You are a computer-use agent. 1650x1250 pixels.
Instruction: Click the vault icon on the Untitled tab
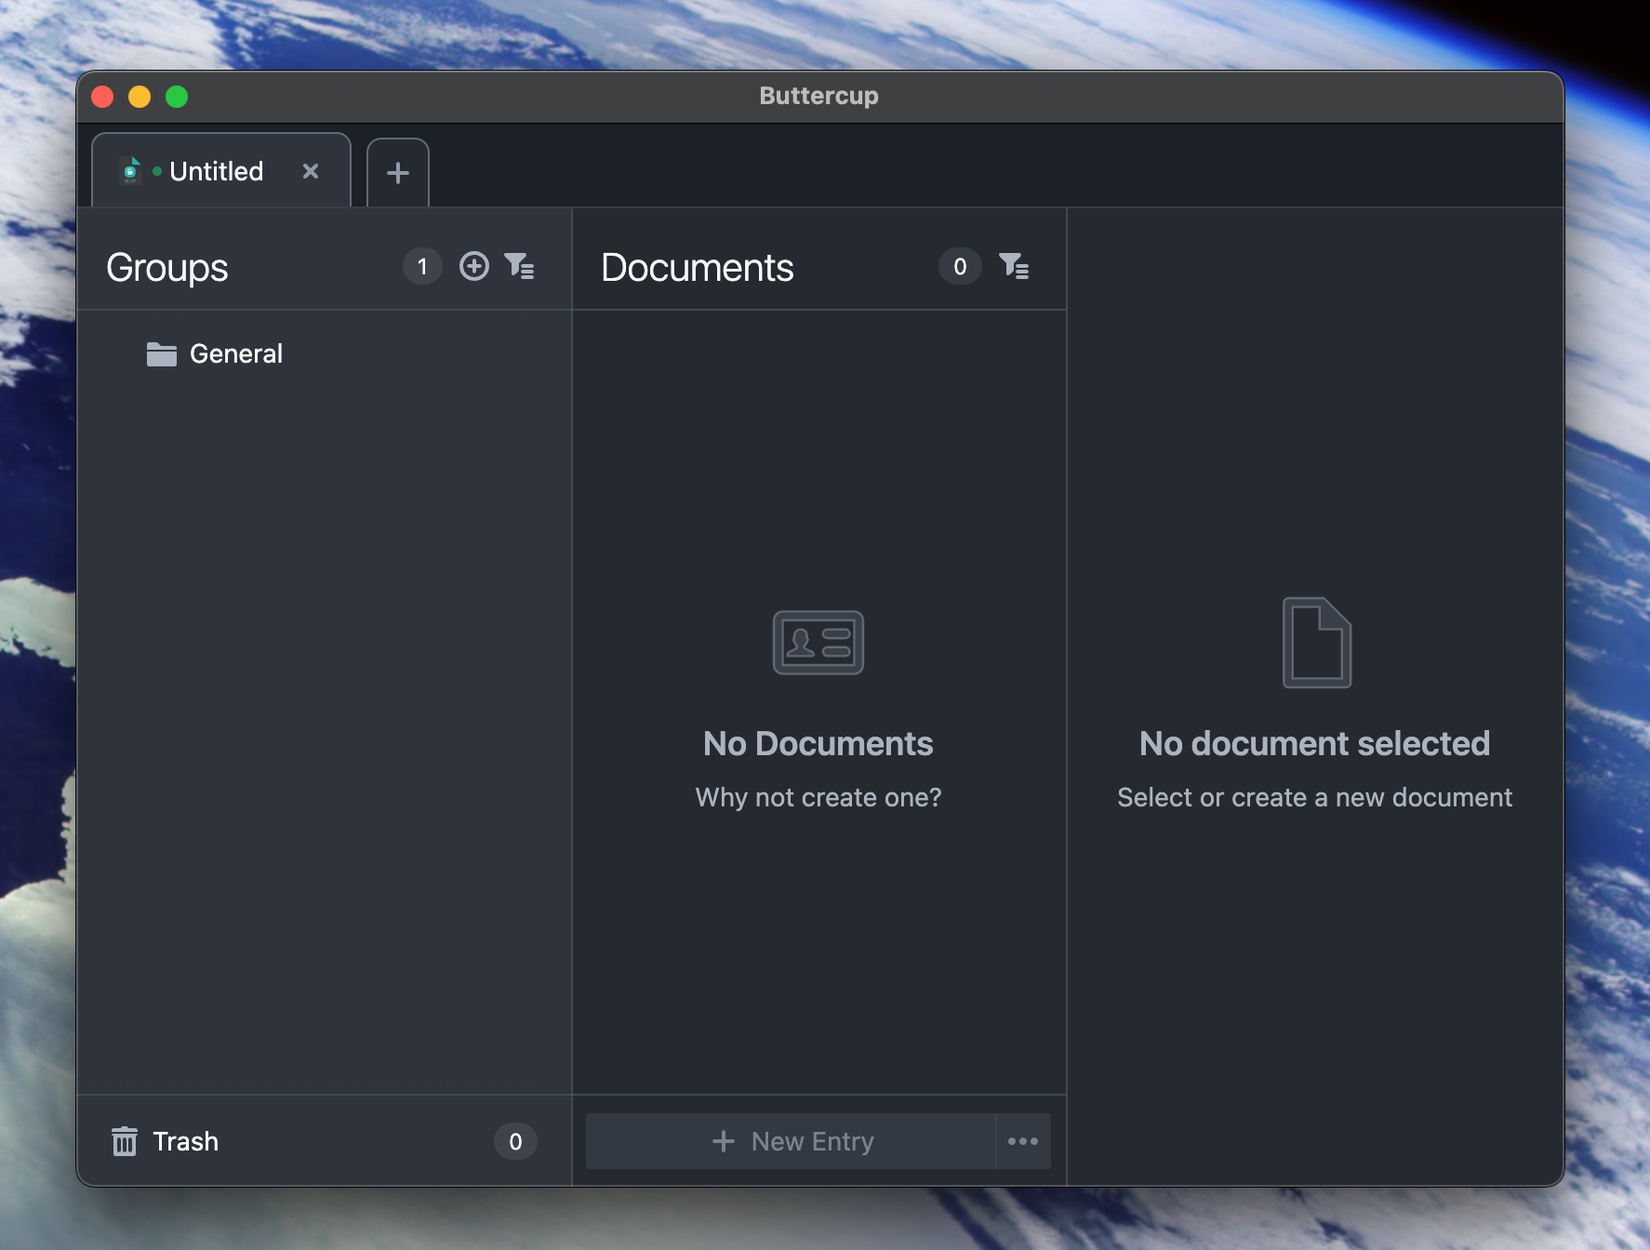[130, 170]
